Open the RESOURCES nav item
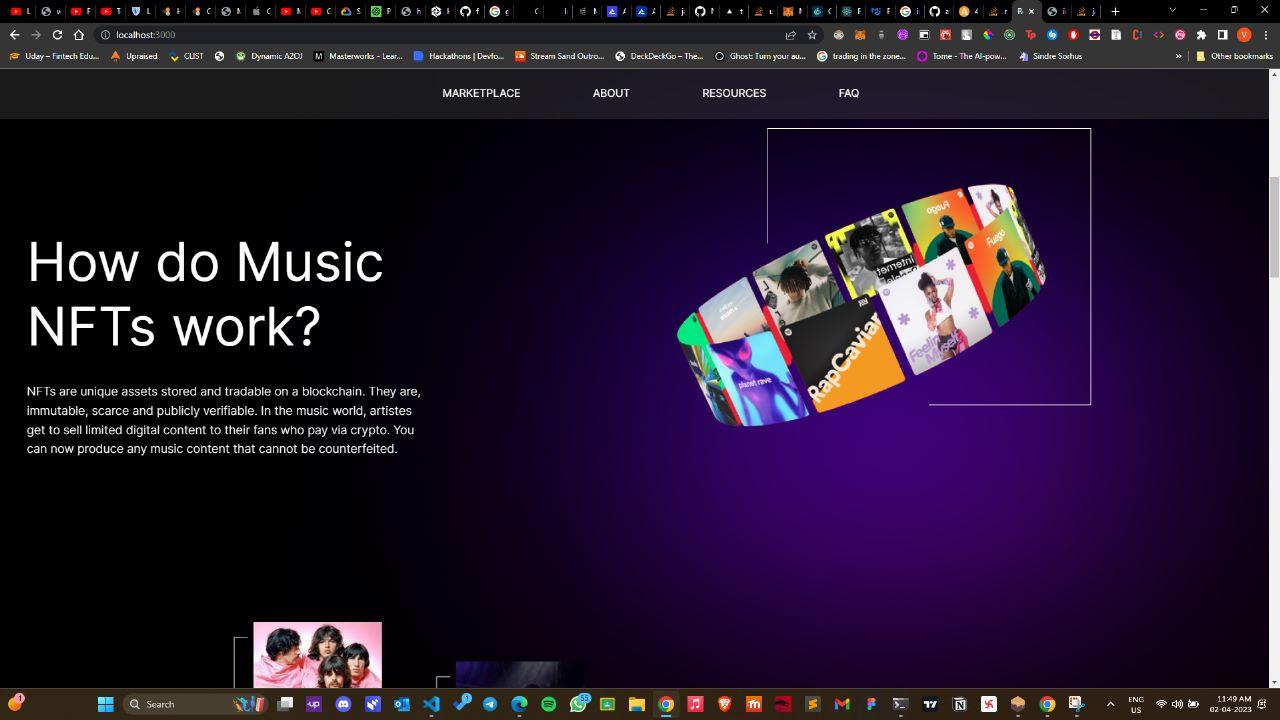Screen dimensions: 1280x720 734,93
